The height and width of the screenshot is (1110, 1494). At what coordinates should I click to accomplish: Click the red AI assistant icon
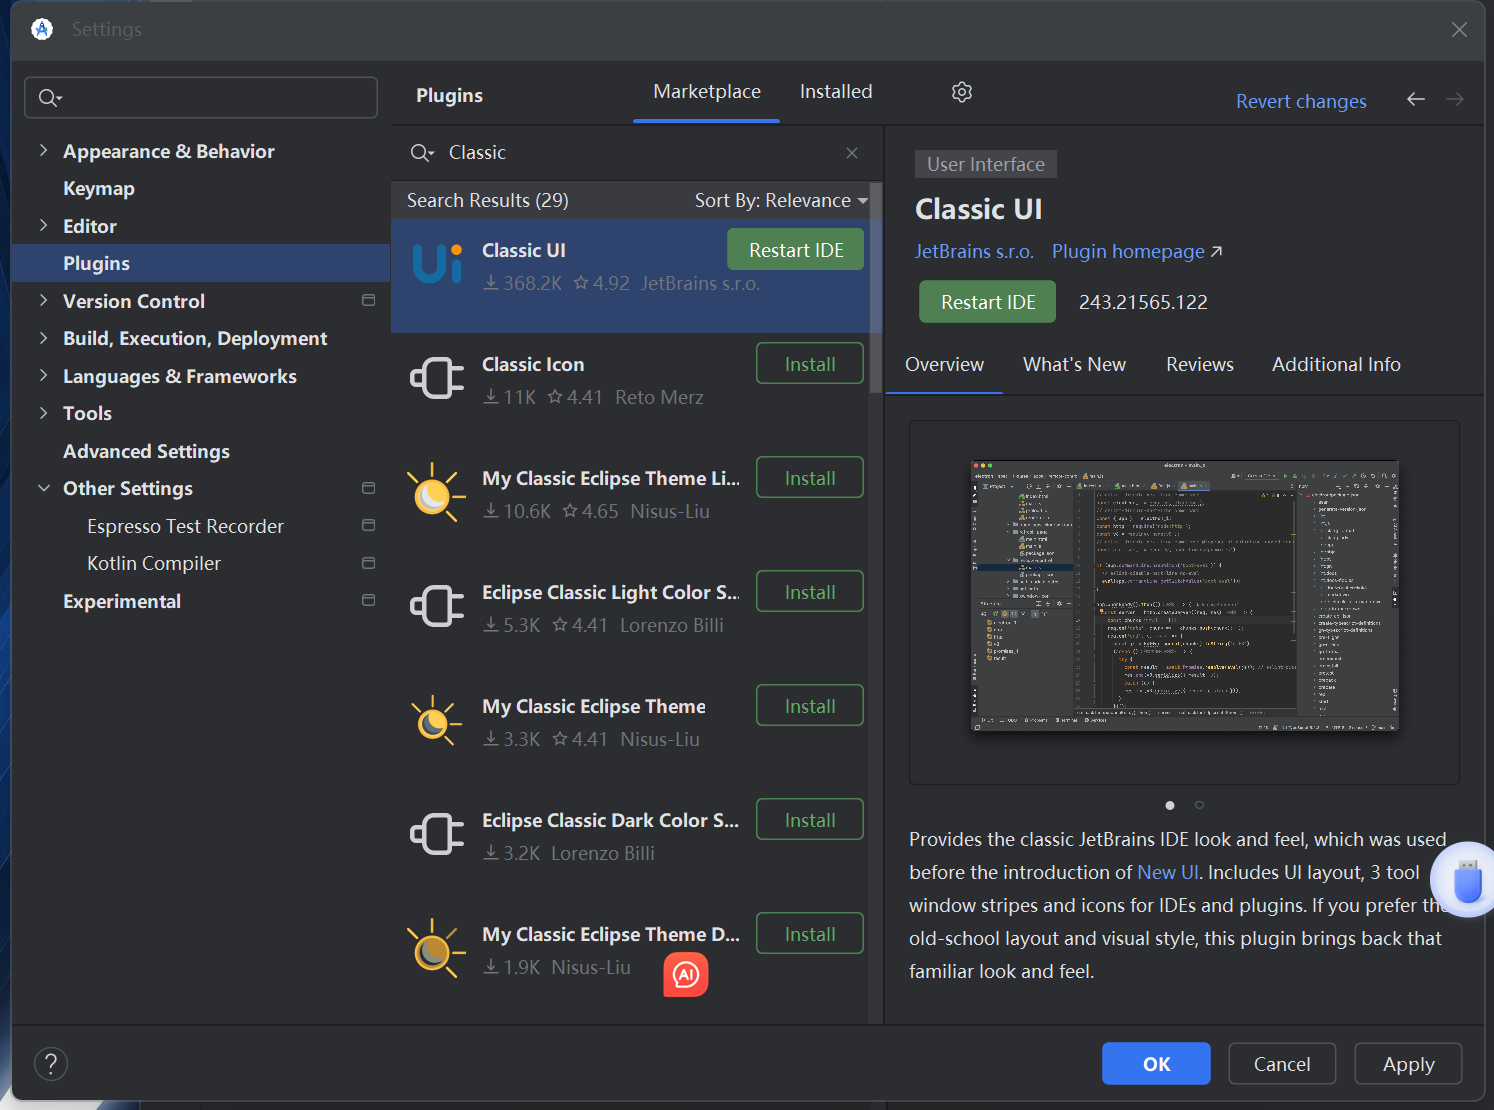click(686, 975)
